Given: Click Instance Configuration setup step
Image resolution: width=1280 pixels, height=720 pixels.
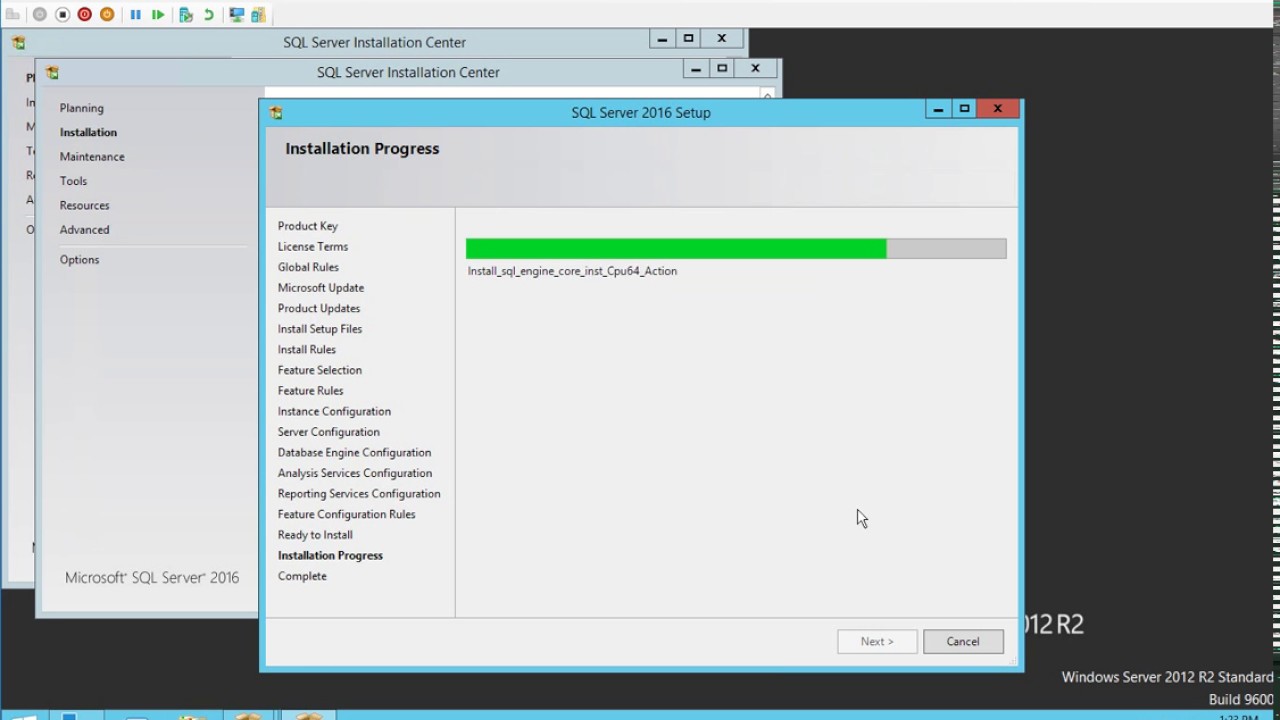Looking at the screenshot, I should 334,412.
